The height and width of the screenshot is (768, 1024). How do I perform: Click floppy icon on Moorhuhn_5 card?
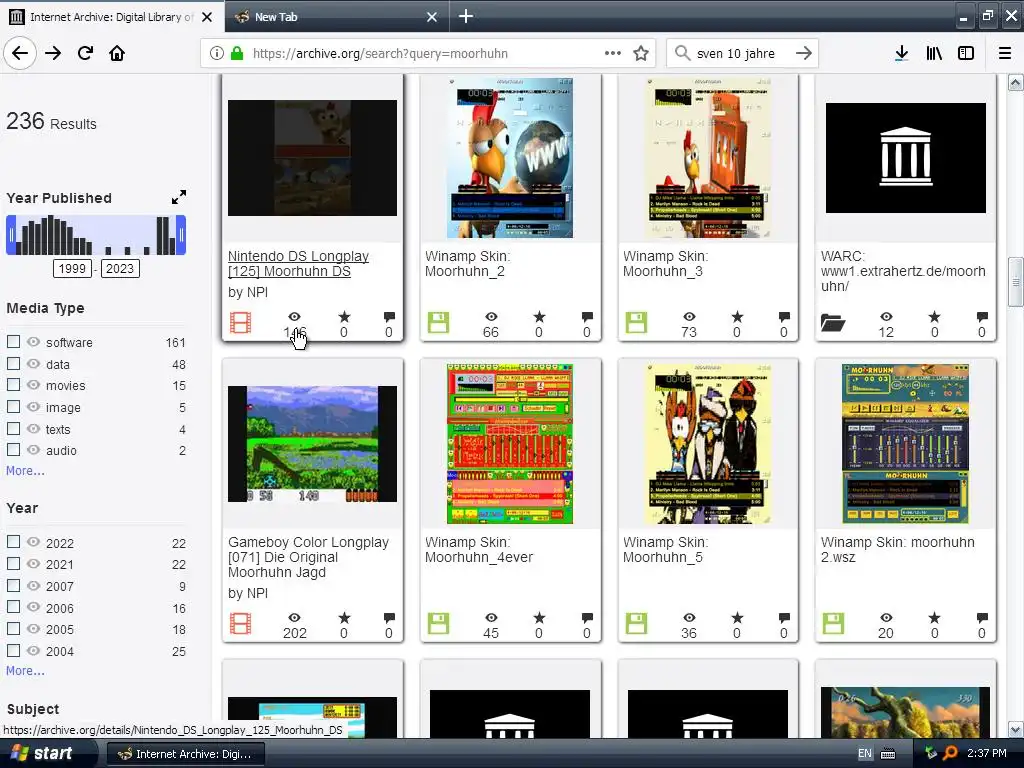click(636, 623)
